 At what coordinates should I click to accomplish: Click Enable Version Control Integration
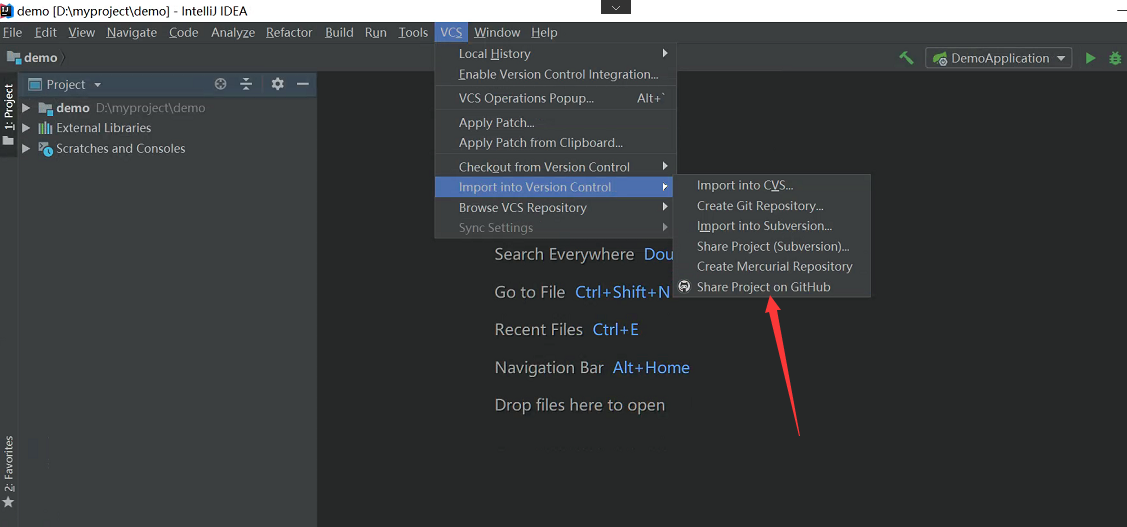click(x=558, y=74)
